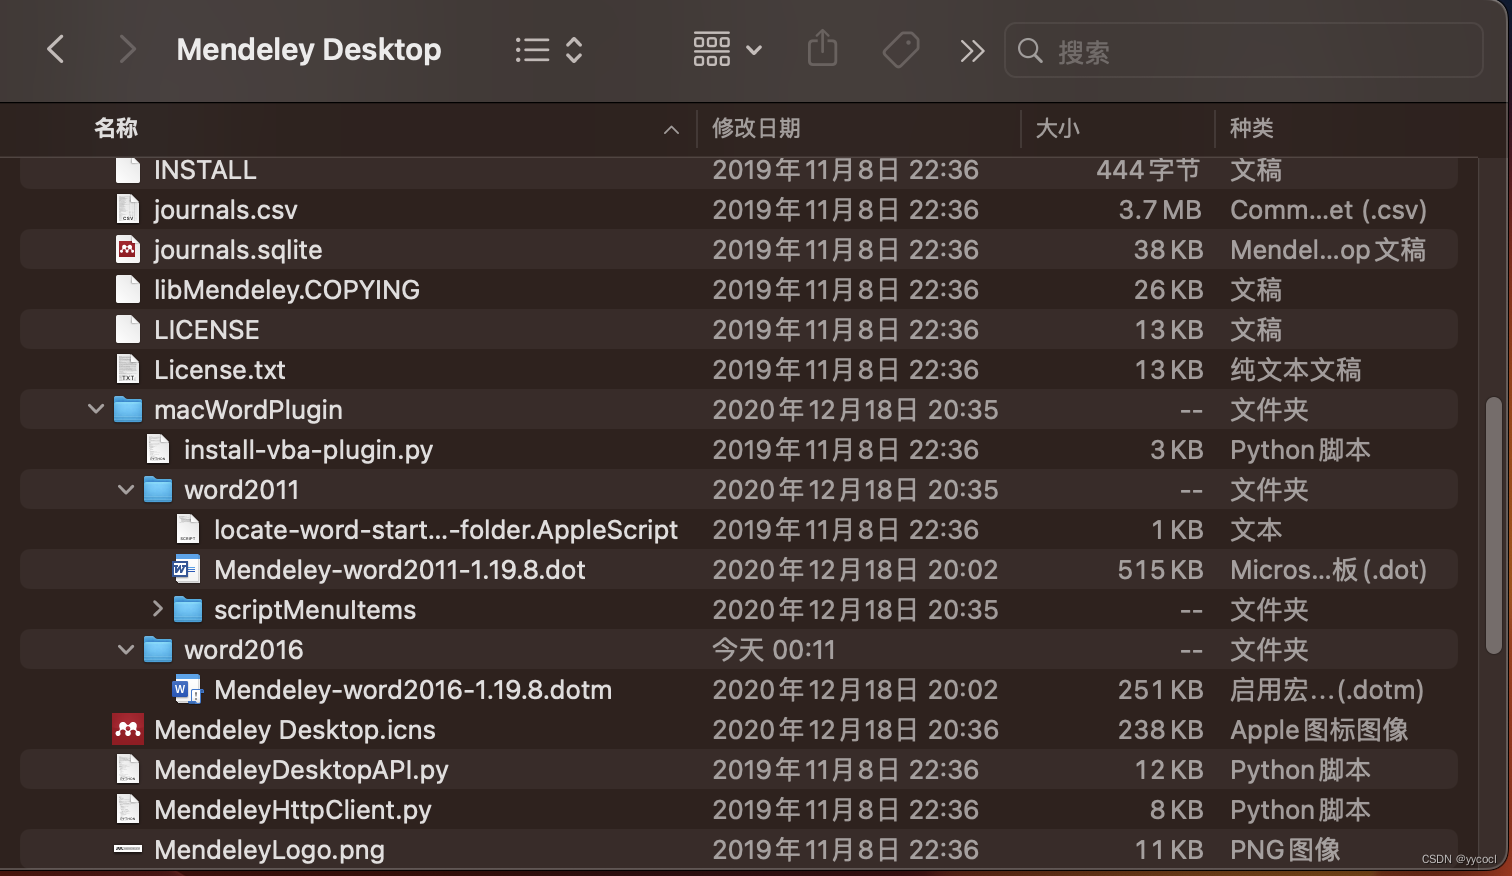Screen dimensions: 1512x876
Task: Select the file name Mendeley-word2016-1.19.8.dotm
Action: tap(413, 690)
